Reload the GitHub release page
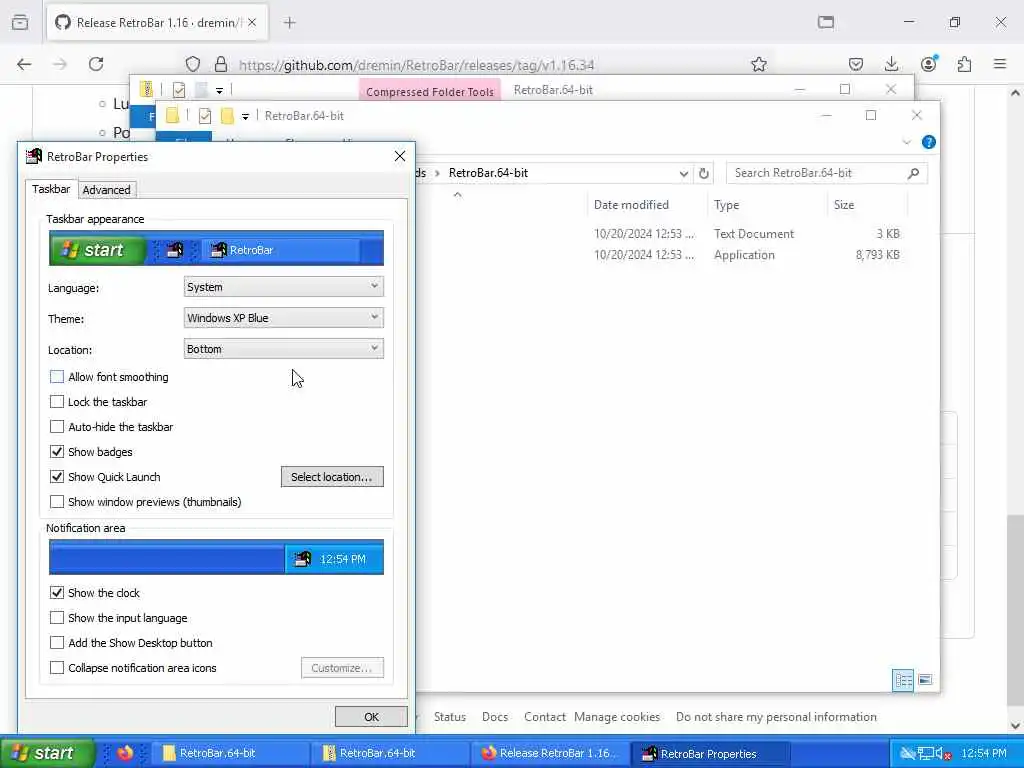 (96, 64)
